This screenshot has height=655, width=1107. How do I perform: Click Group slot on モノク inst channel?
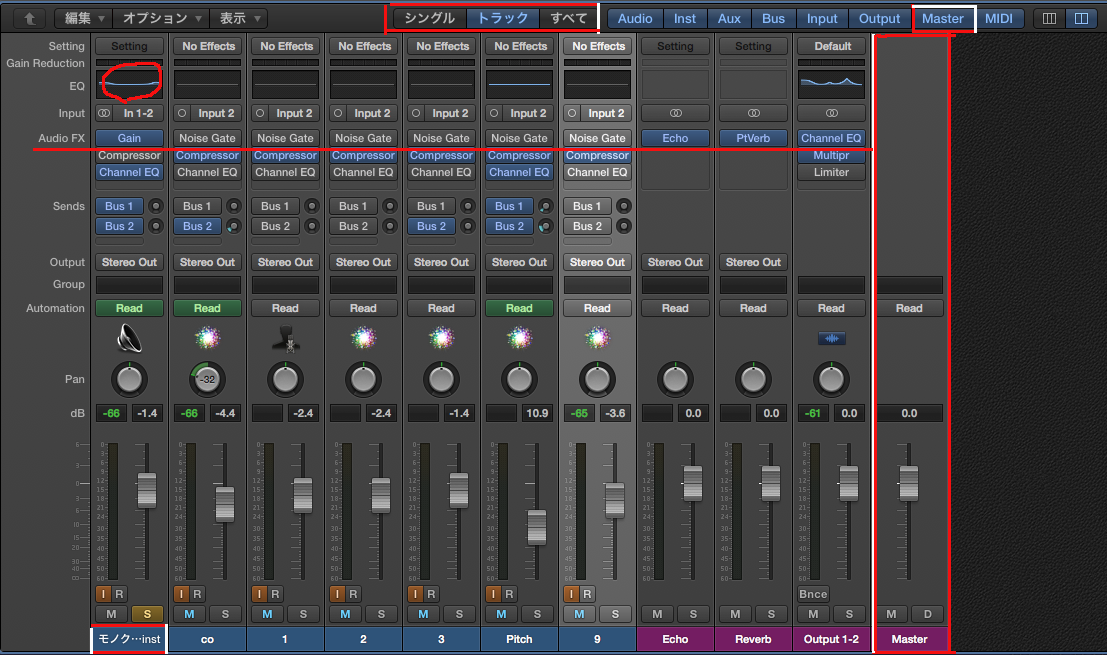(x=129, y=284)
